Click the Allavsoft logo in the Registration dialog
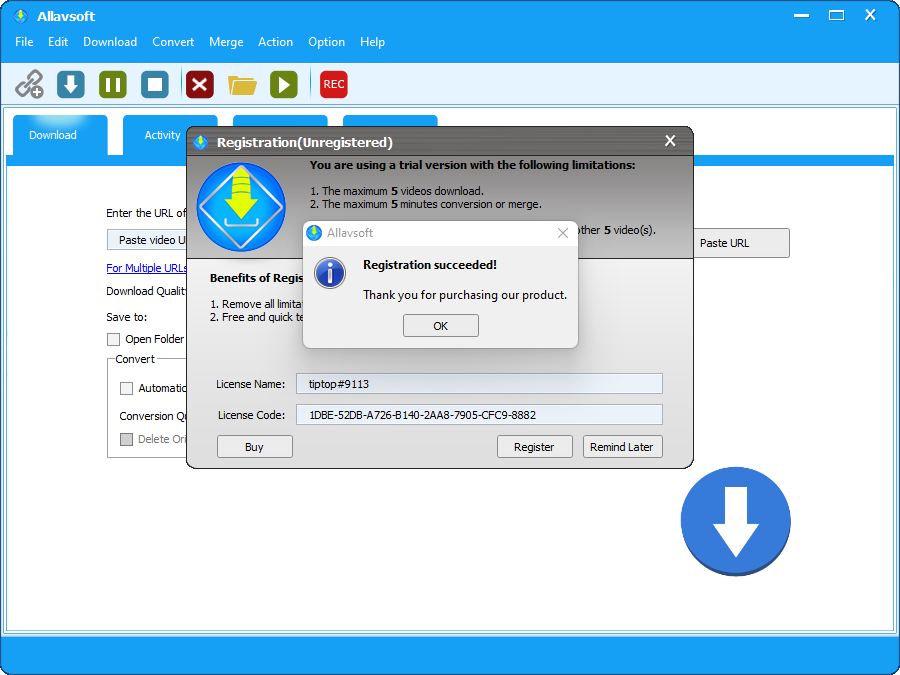900x675 pixels. click(241, 207)
